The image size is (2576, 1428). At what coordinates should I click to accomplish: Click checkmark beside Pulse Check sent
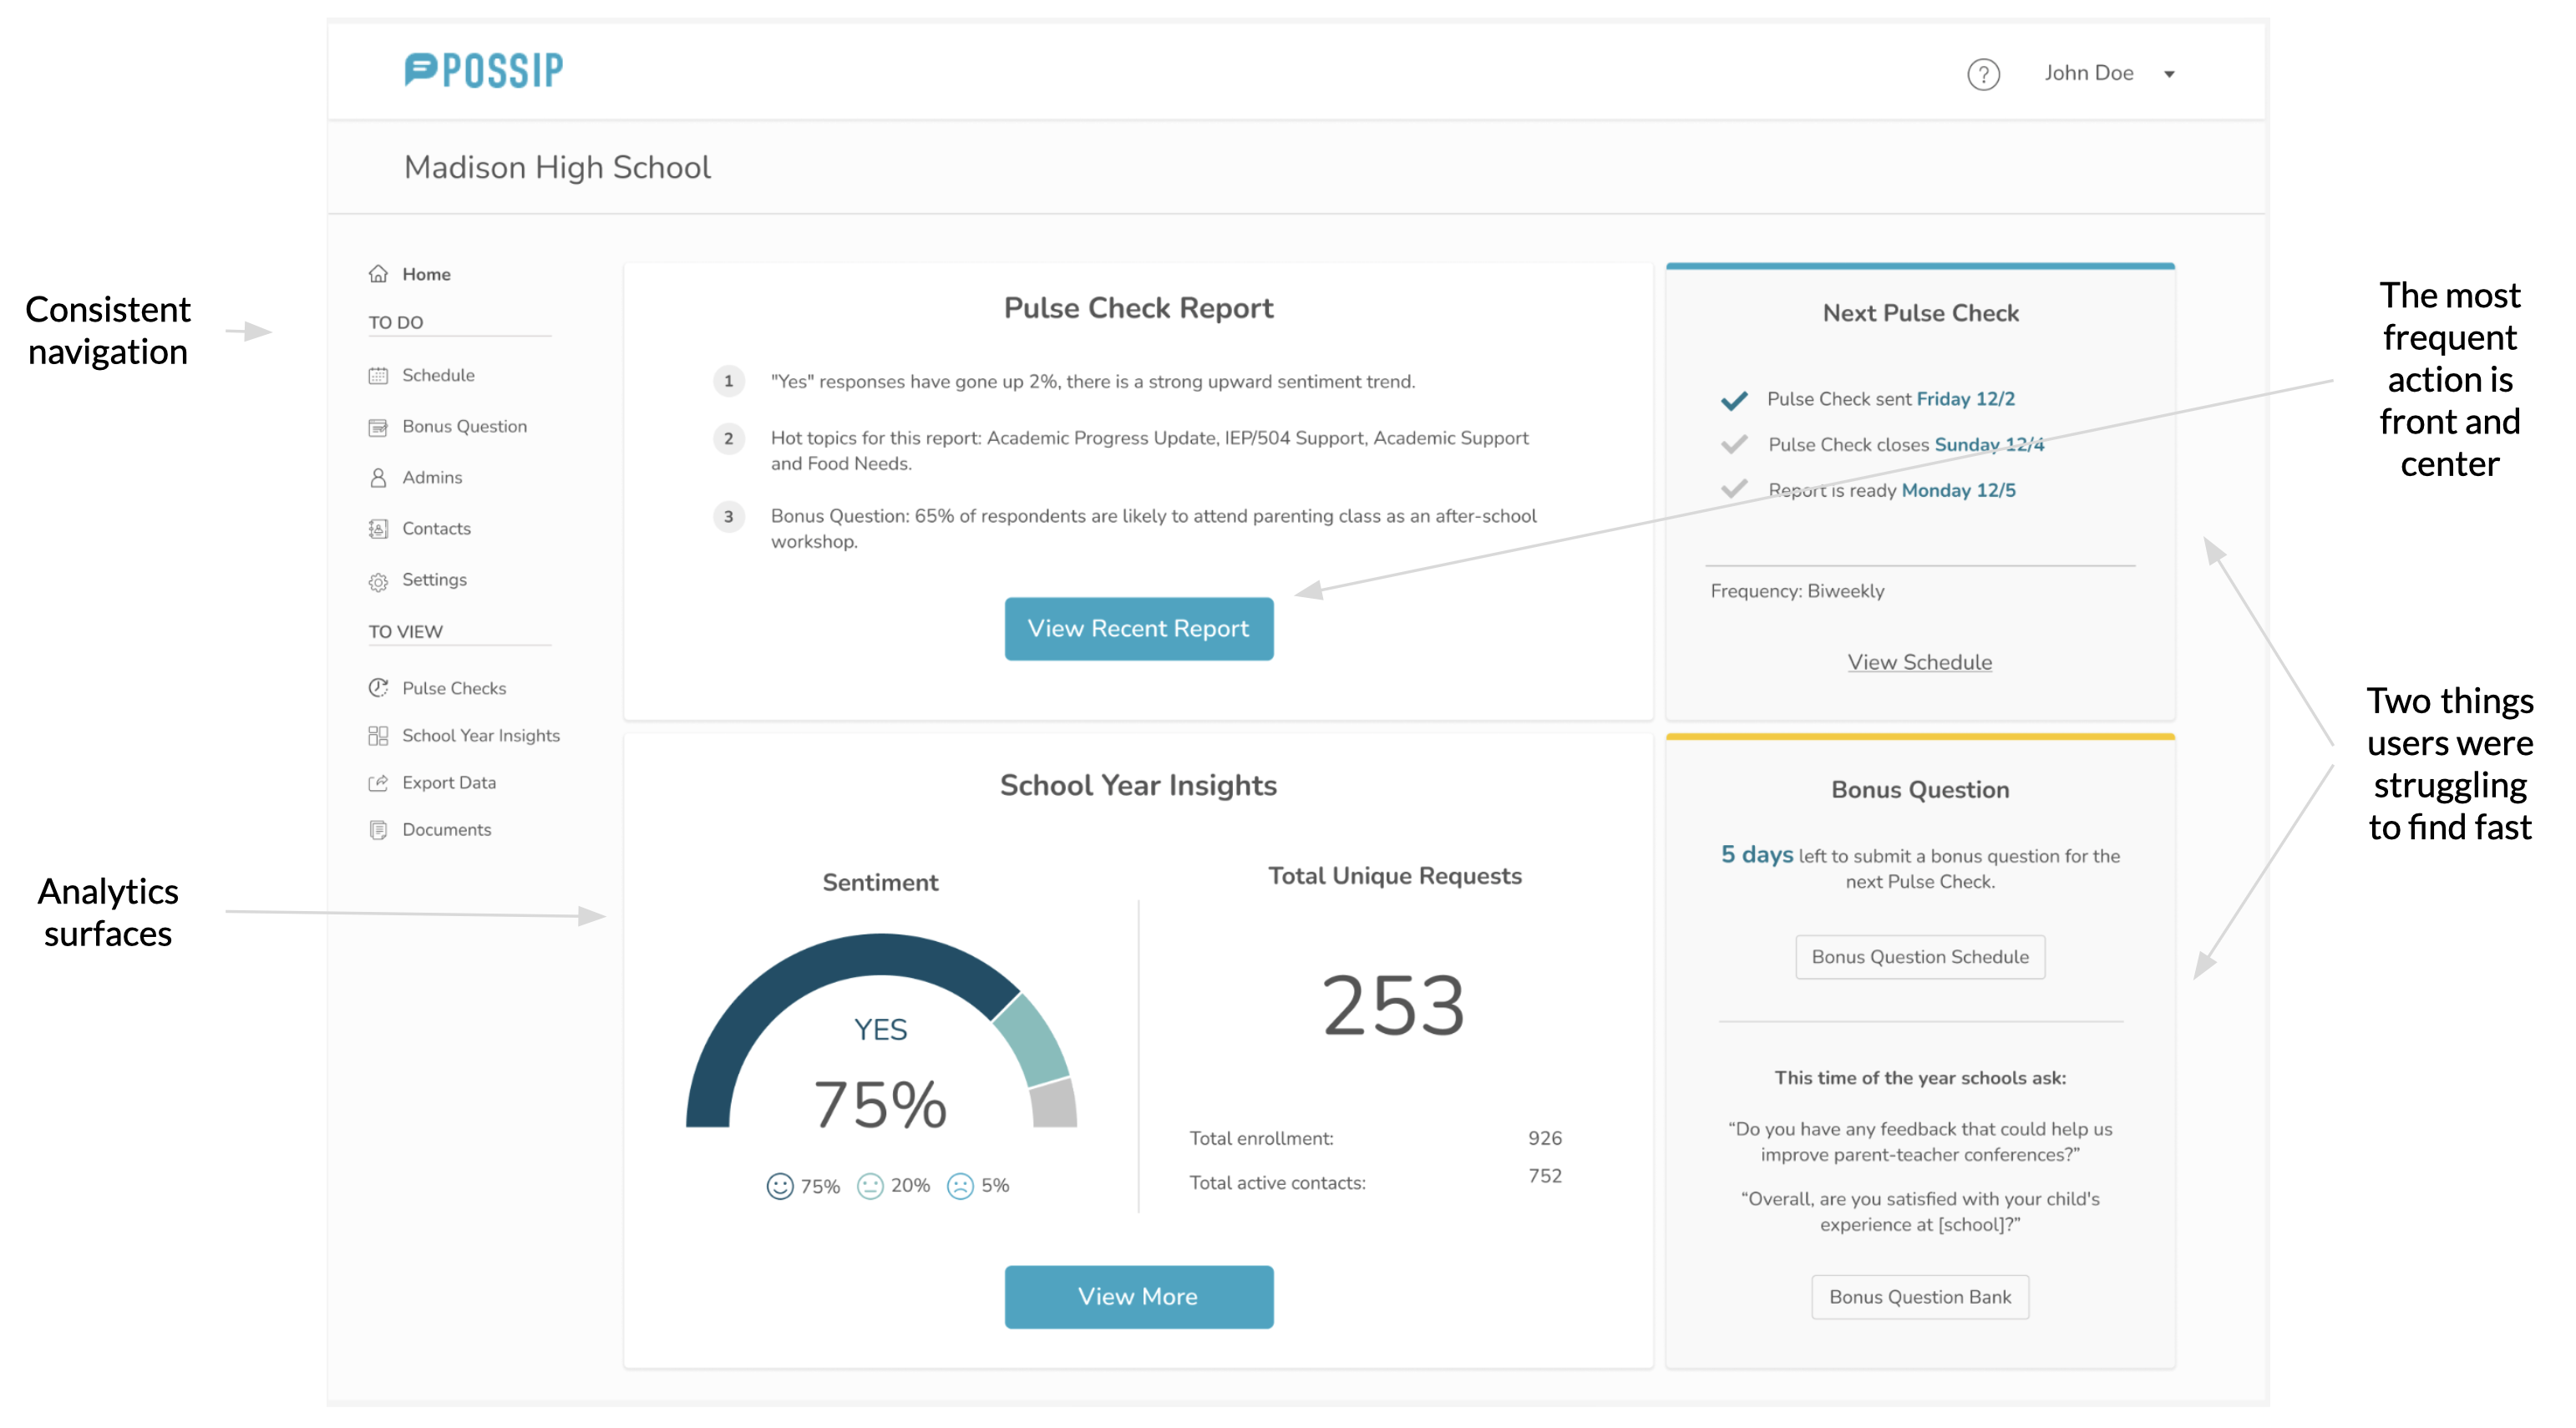(1734, 400)
